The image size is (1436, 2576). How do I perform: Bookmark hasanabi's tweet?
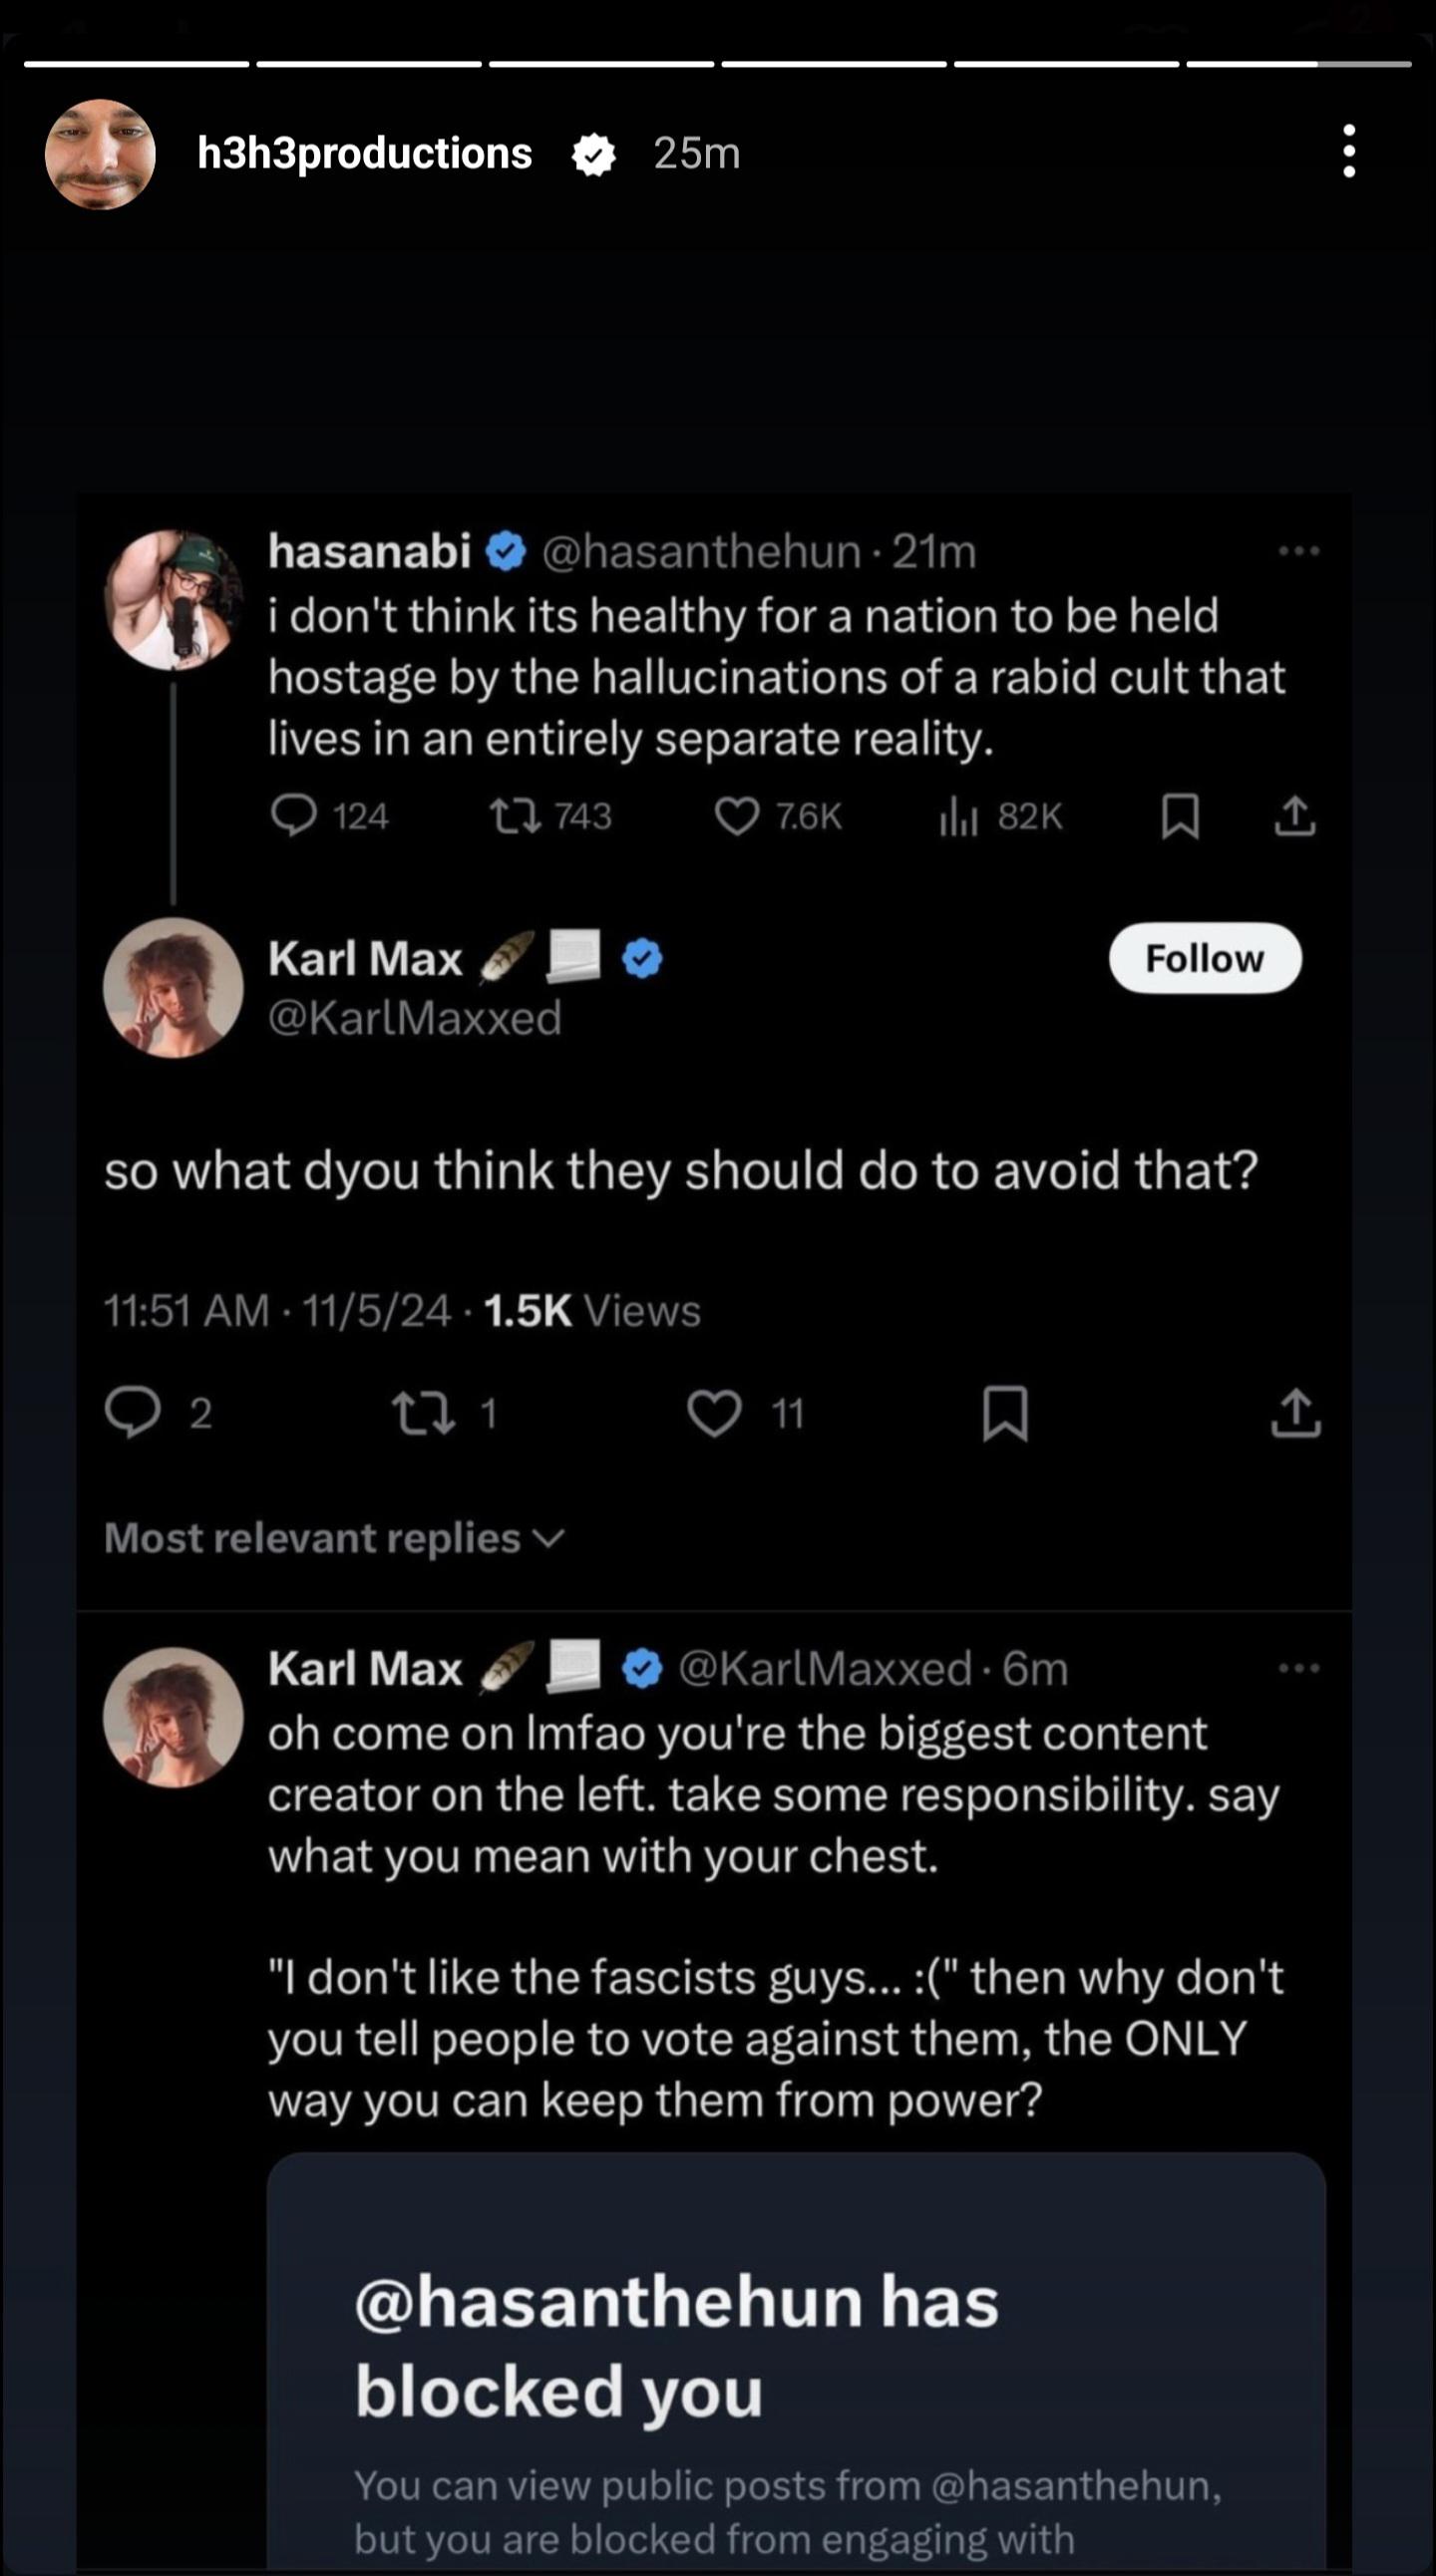click(1180, 816)
